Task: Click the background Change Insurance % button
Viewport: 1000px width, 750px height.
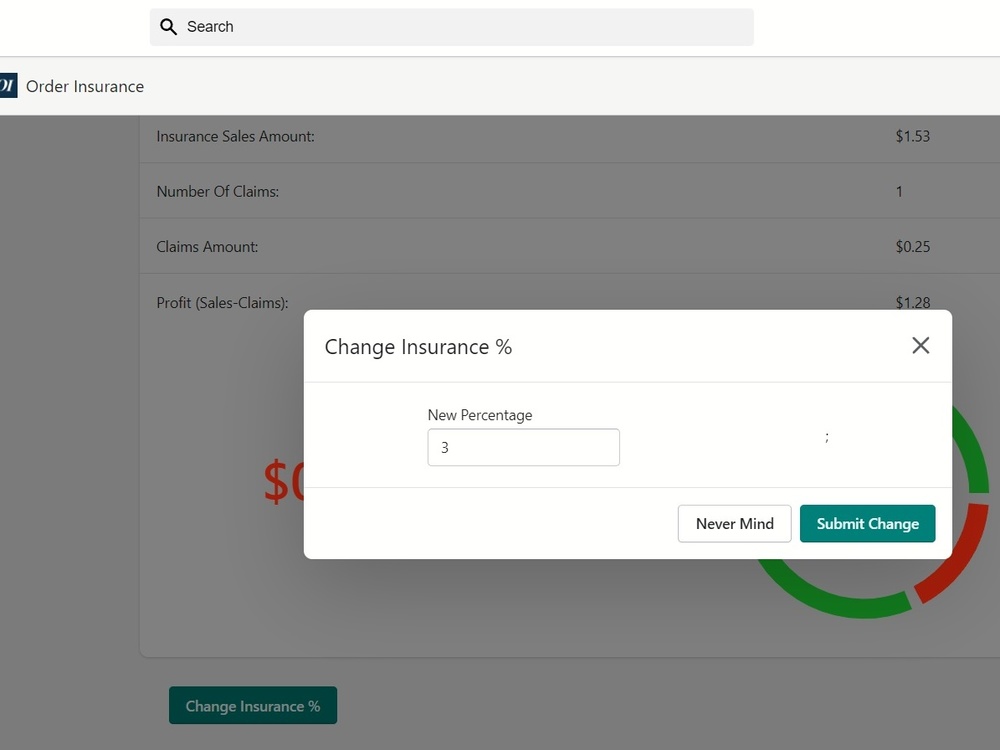Action: 253,705
